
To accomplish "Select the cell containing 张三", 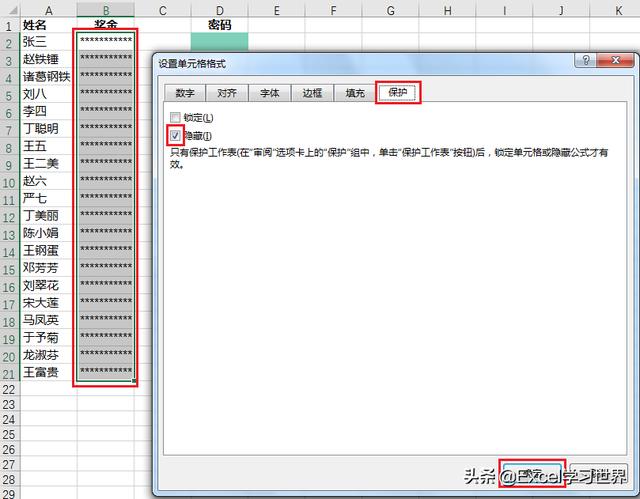I will coord(49,42).
